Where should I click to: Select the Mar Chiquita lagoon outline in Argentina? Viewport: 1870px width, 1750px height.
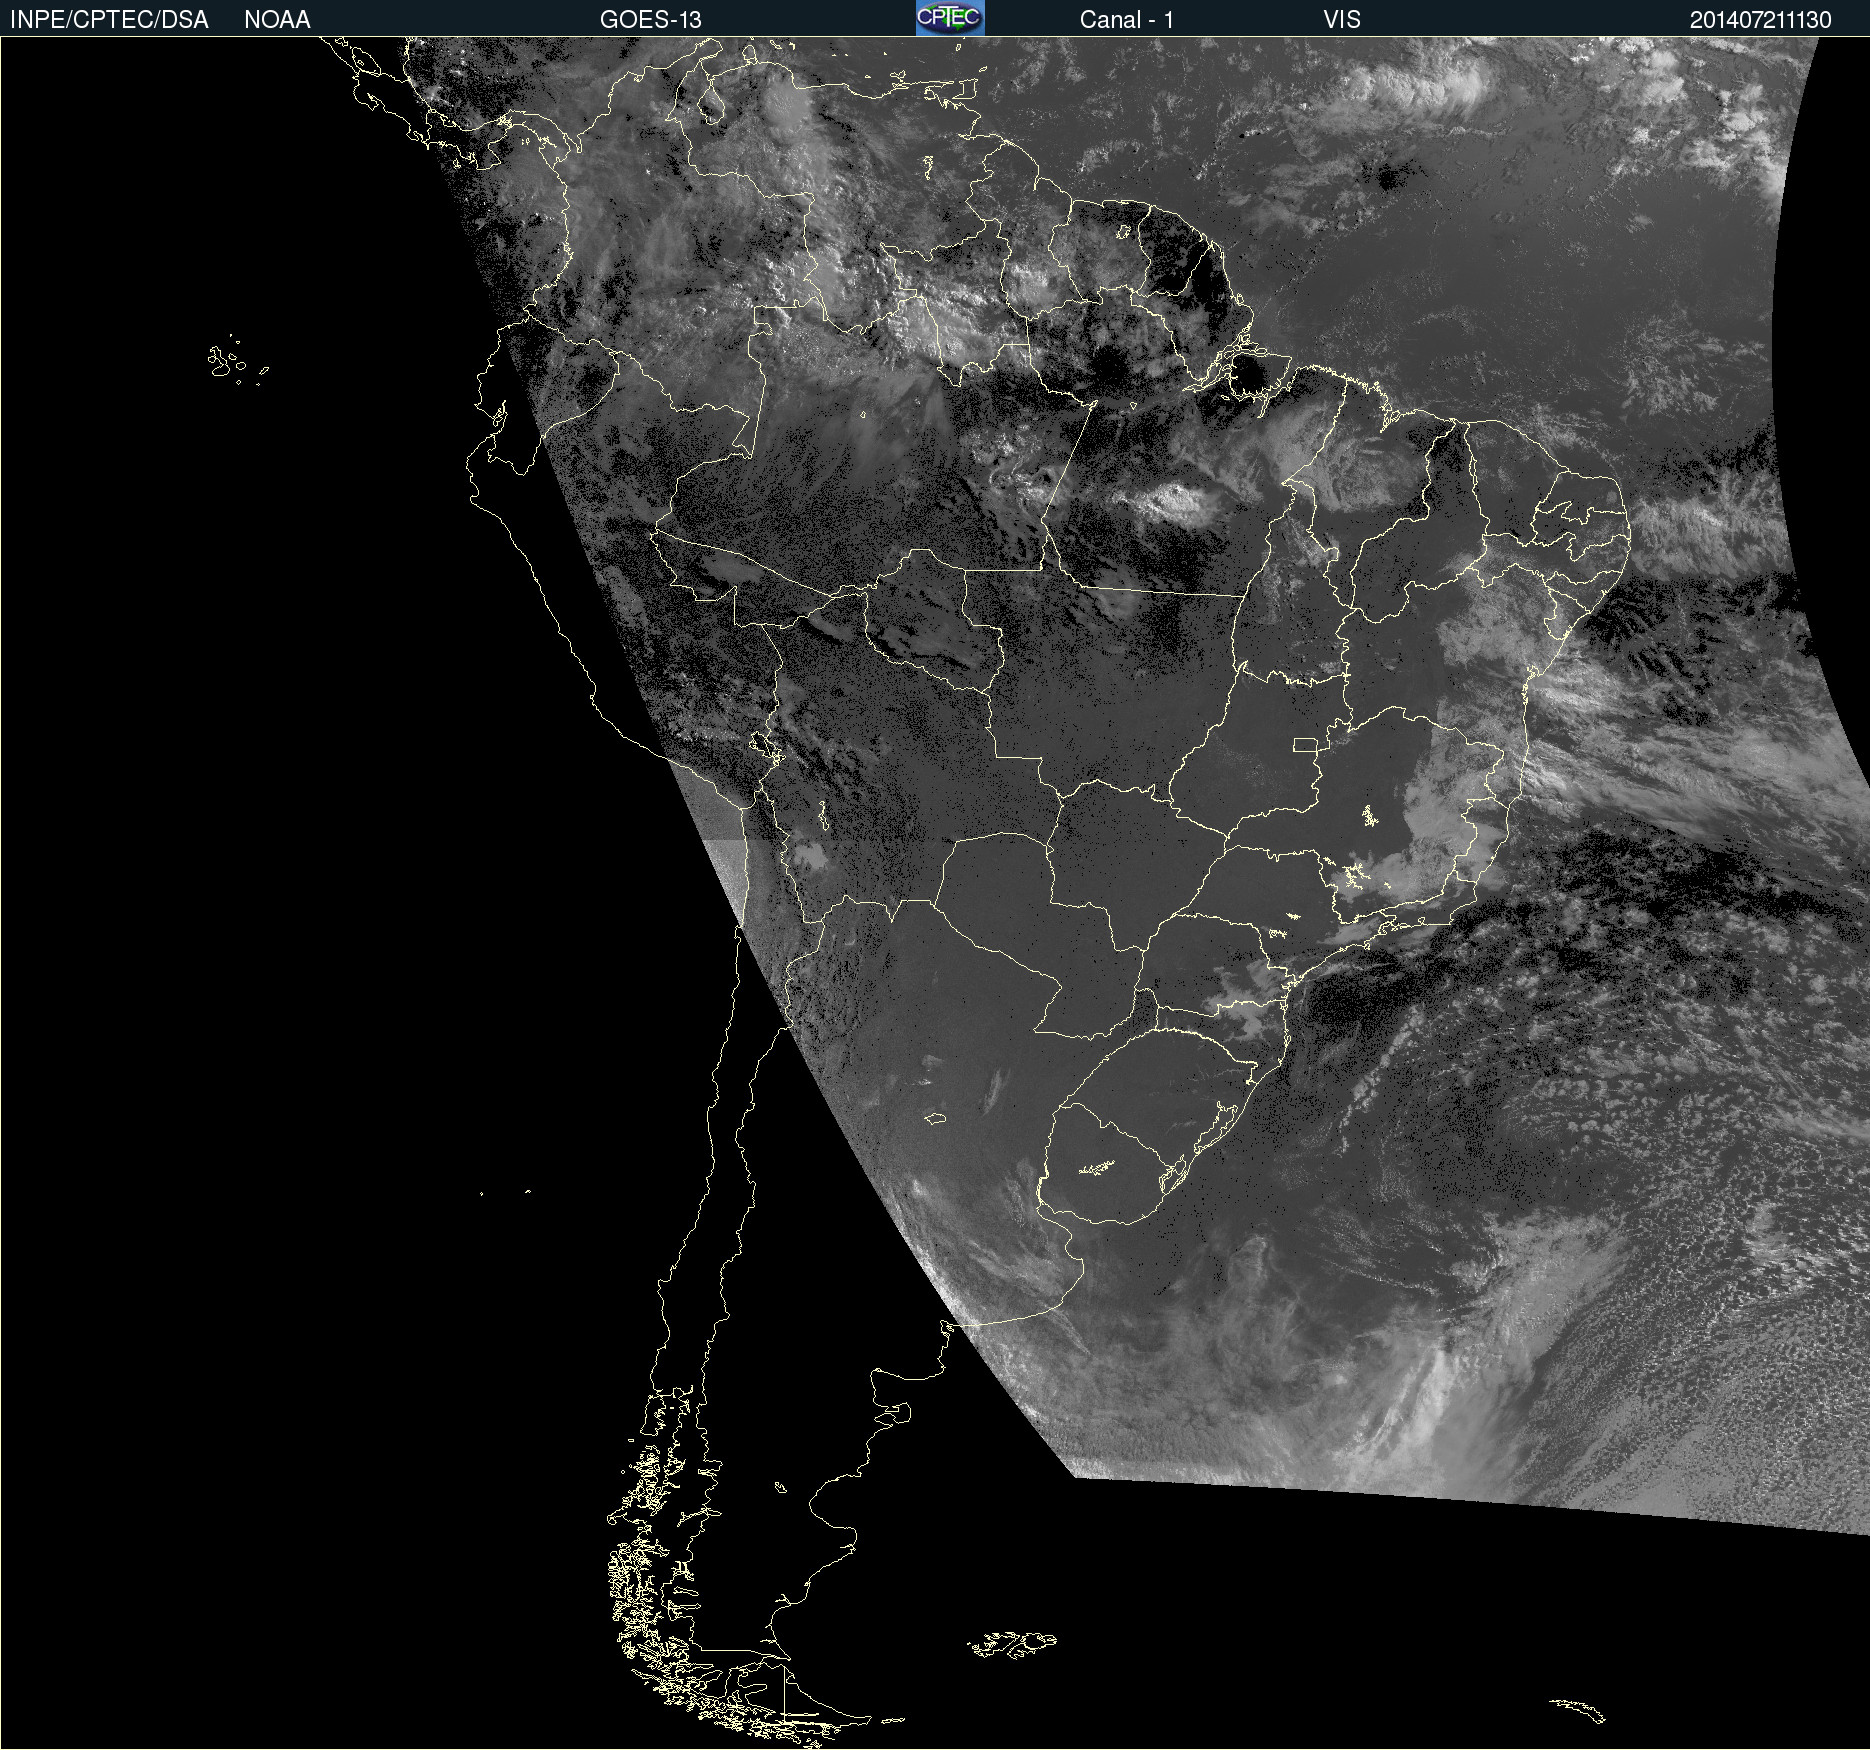pyautogui.click(x=935, y=1118)
